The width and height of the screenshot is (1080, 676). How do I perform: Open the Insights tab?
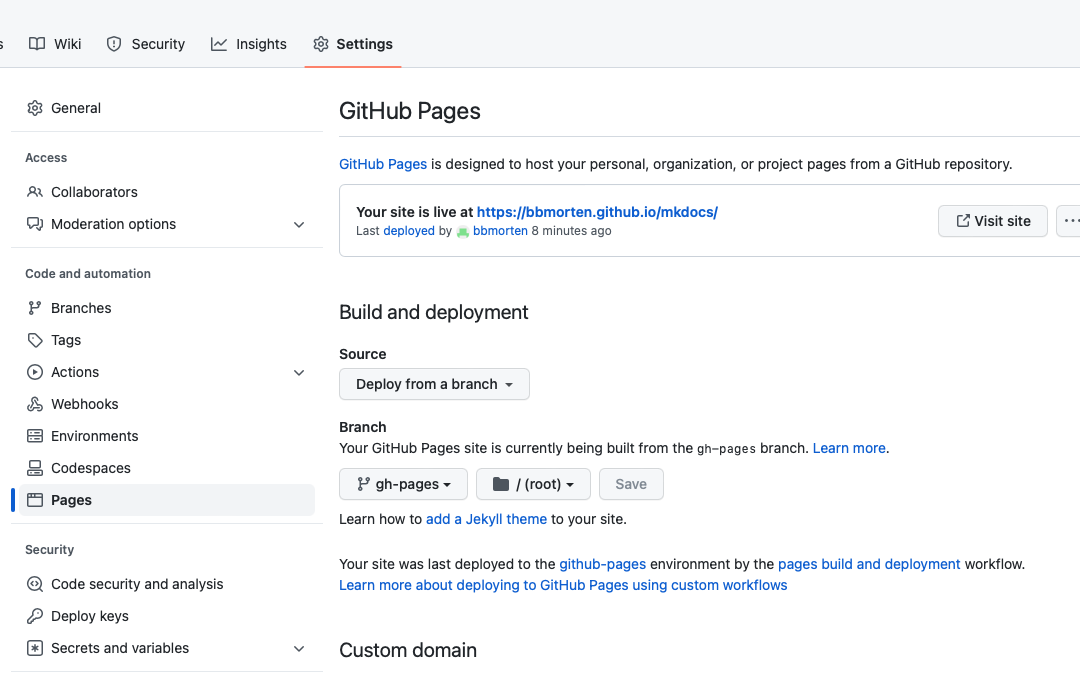point(249,44)
